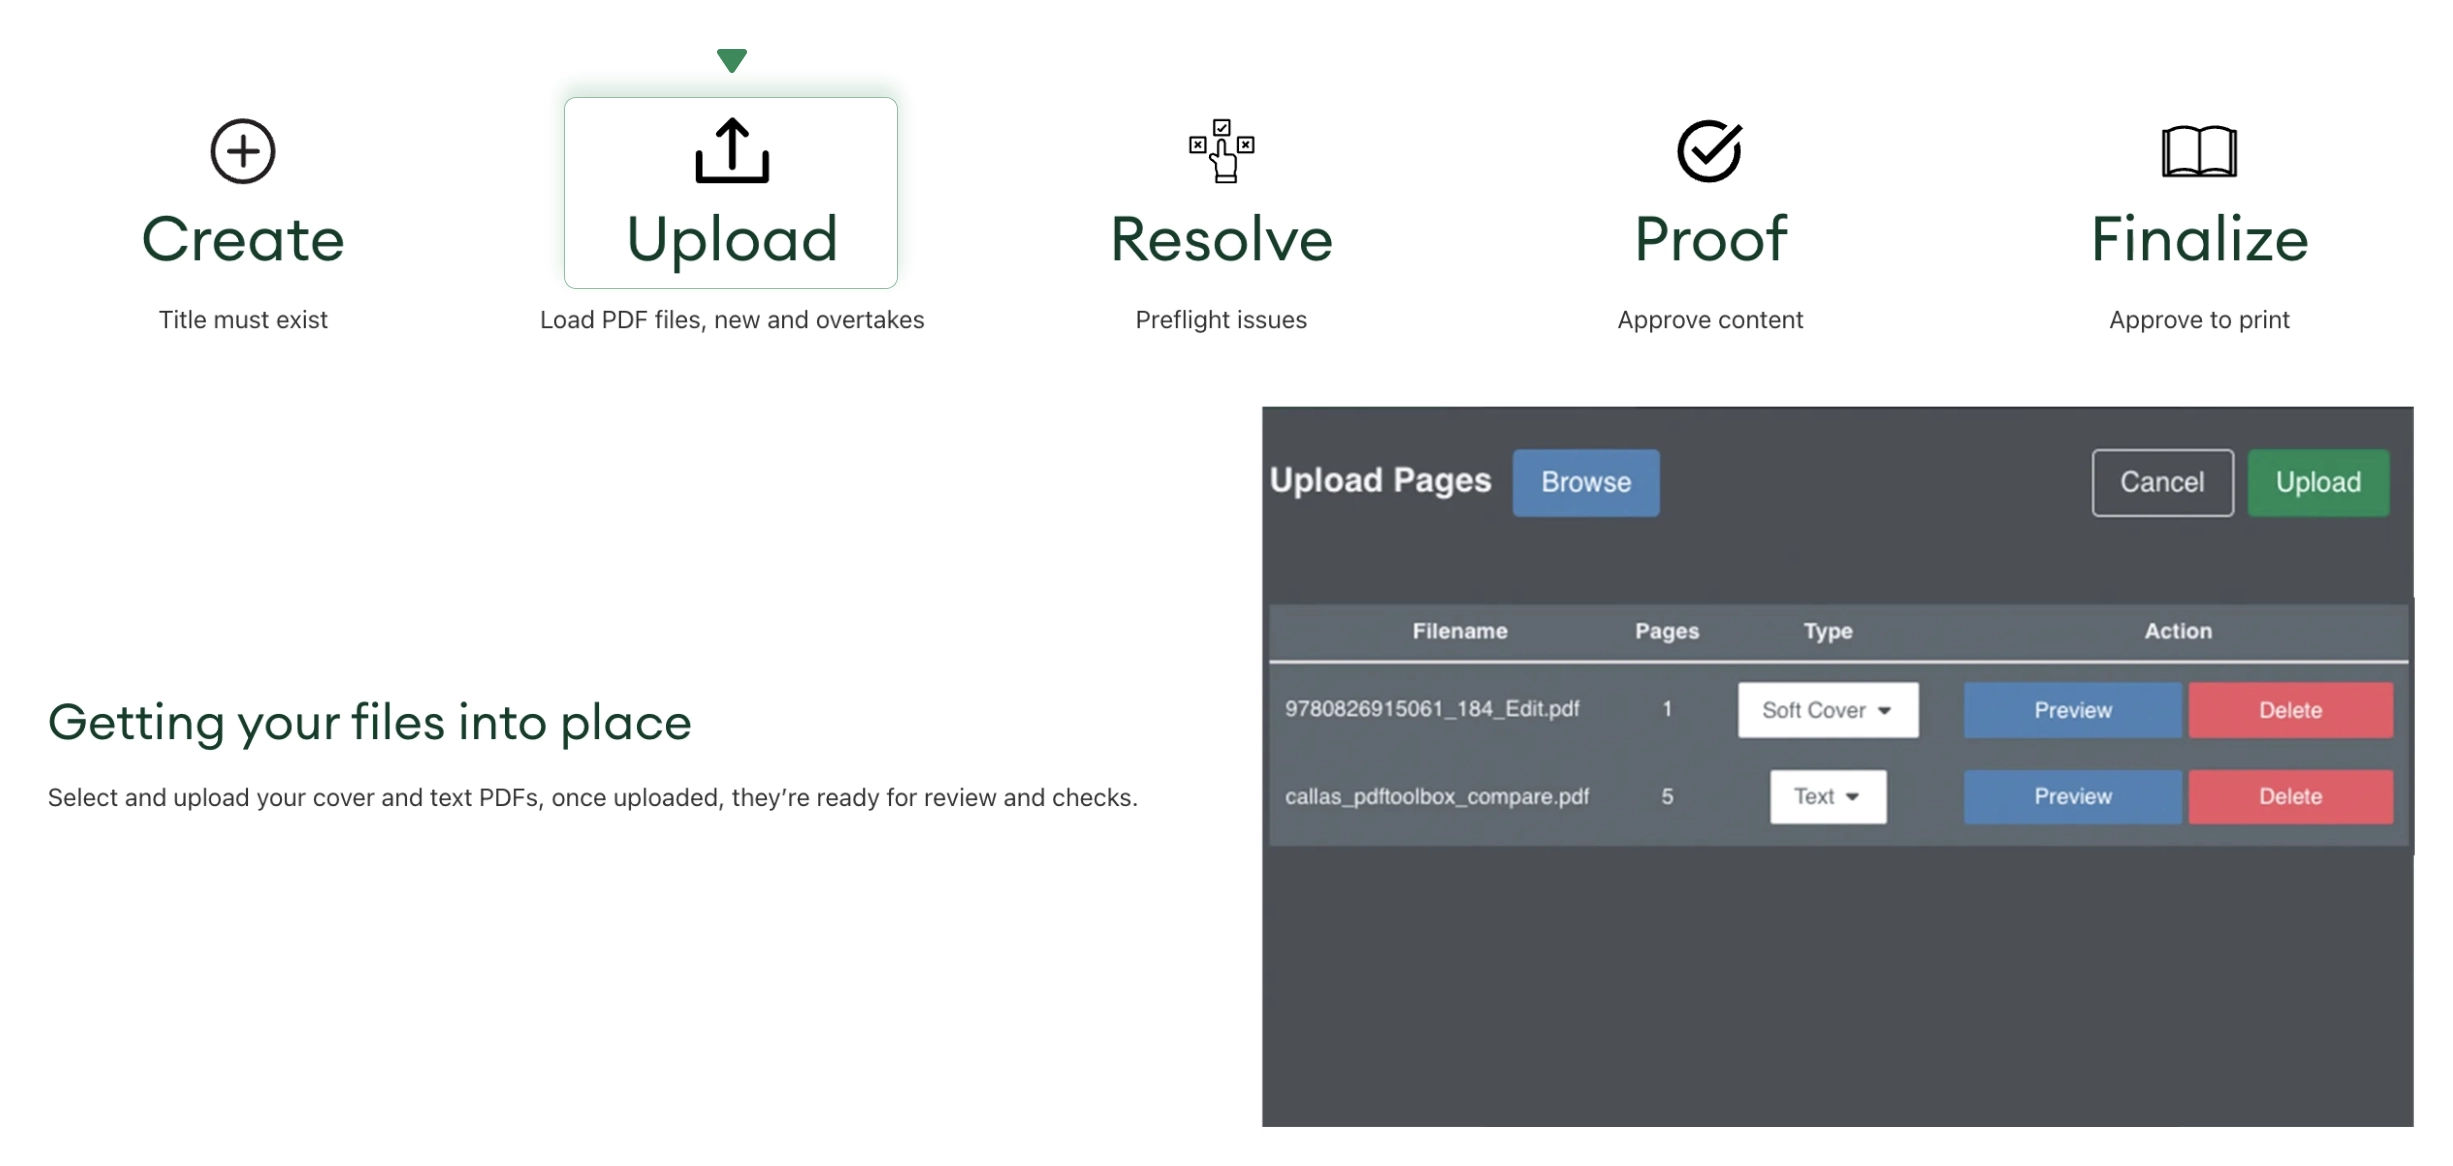Click the Finalize open book icon

pos(2198,151)
